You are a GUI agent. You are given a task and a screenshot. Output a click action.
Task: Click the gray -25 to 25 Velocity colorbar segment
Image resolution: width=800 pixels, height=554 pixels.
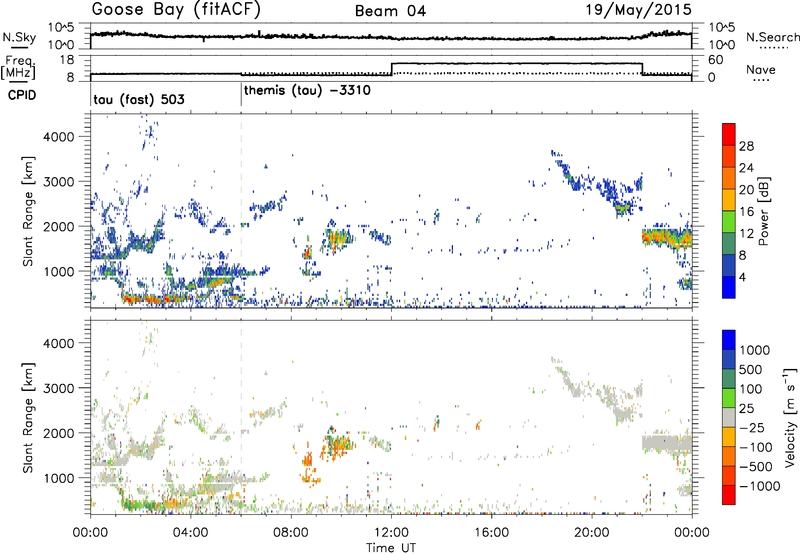point(729,417)
